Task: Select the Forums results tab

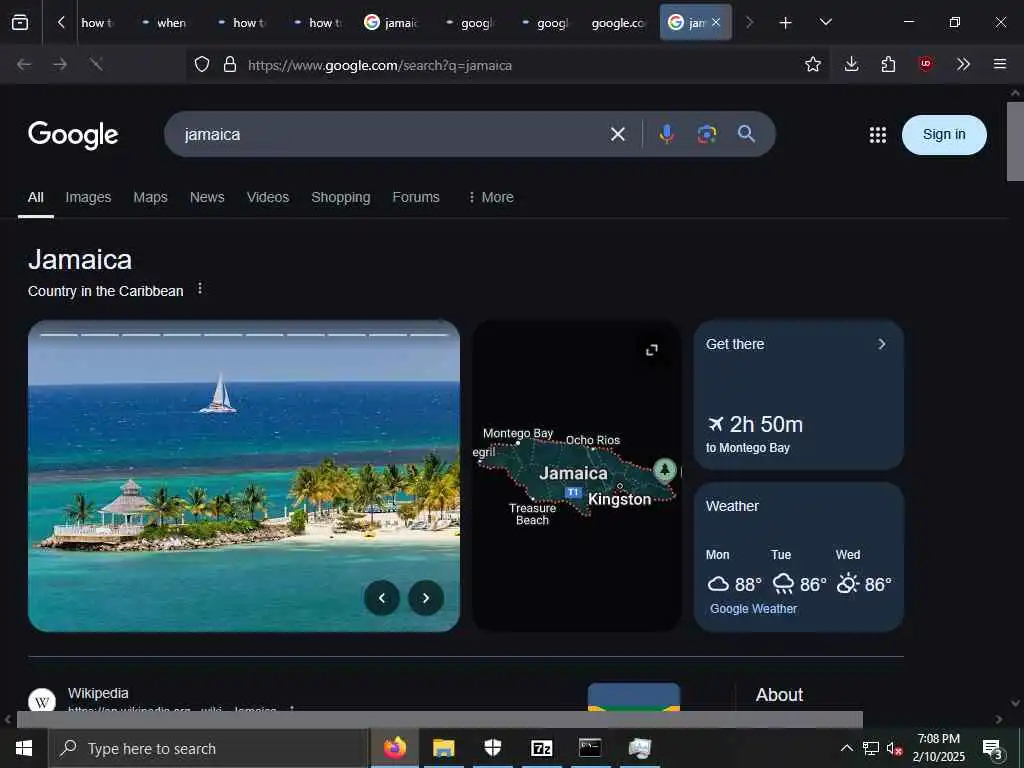Action: coord(416,197)
